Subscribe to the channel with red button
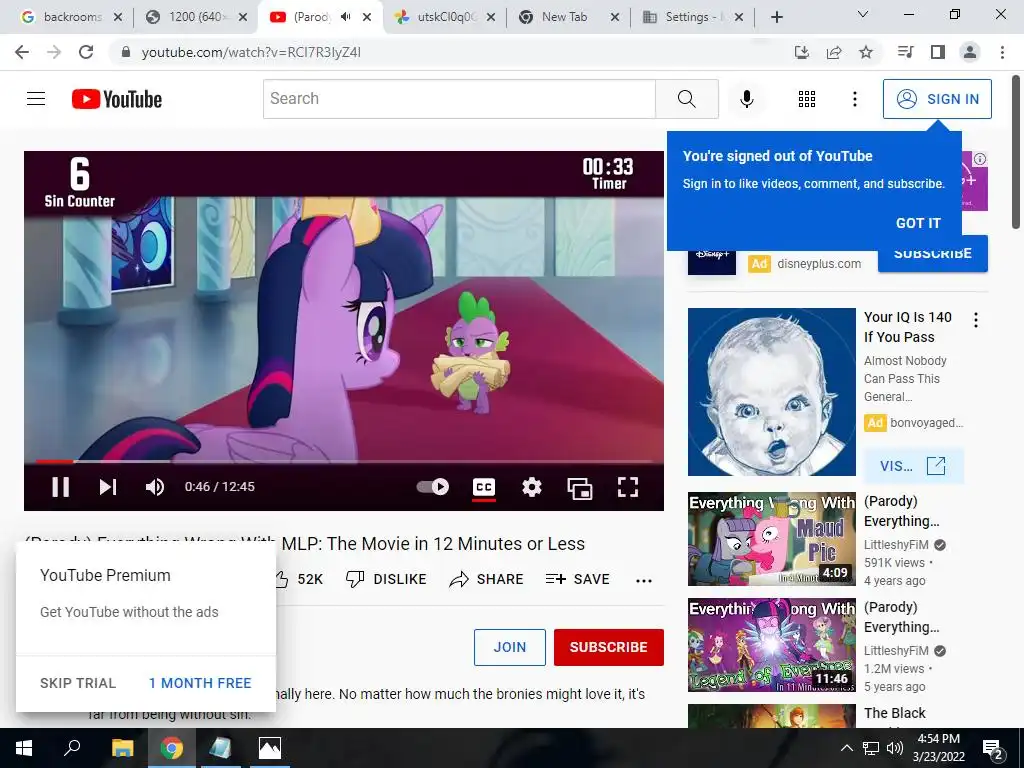 609,647
